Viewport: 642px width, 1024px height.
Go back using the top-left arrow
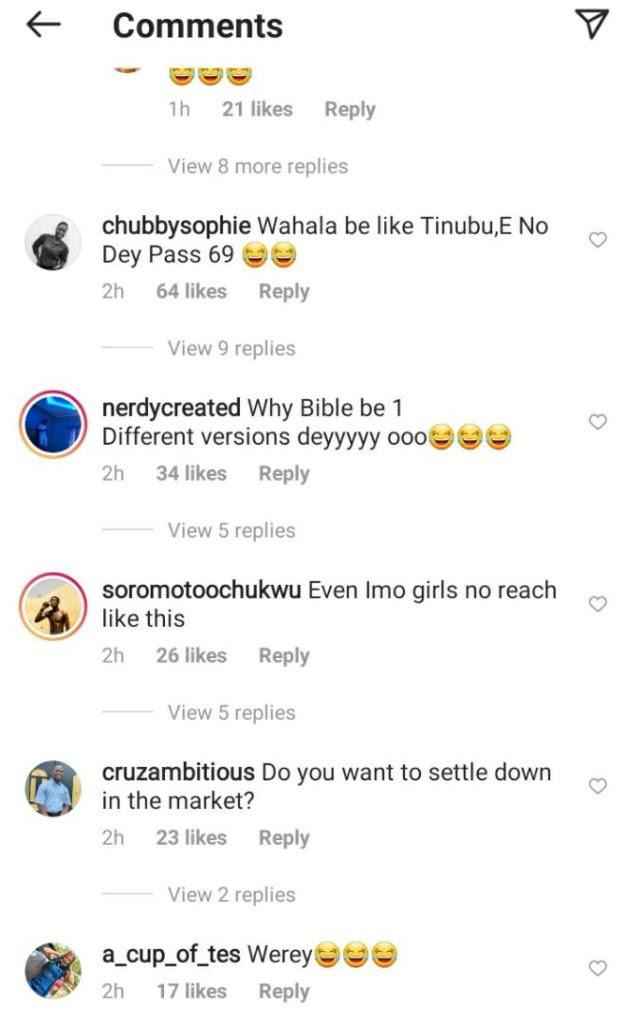43,25
